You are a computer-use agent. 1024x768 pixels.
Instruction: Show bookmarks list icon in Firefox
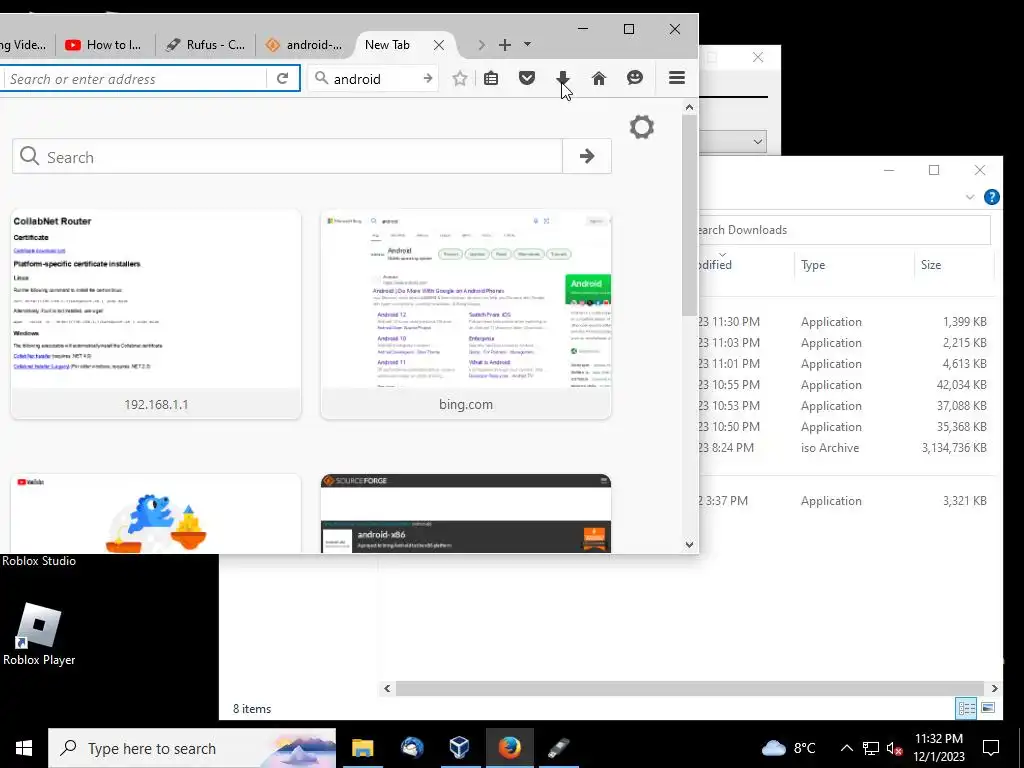[x=491, y=78]
